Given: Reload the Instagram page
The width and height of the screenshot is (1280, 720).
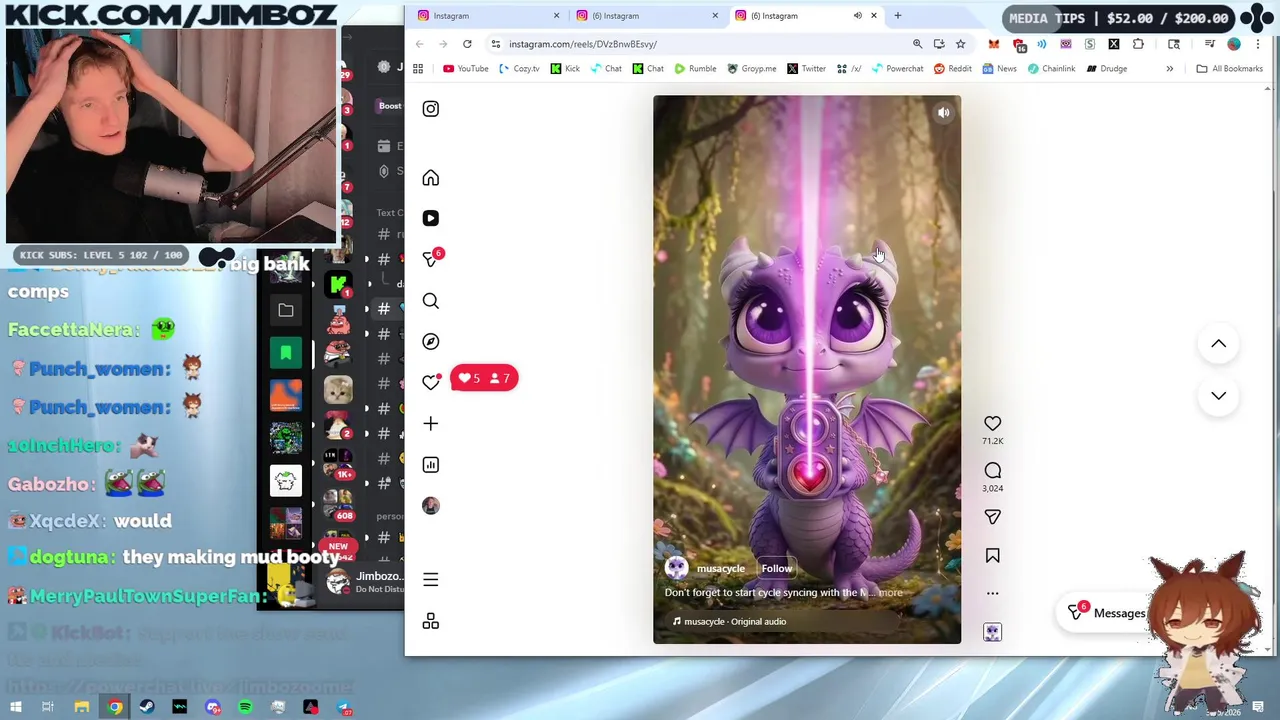Looking at the screenshot, I should (x=467, y=44).
